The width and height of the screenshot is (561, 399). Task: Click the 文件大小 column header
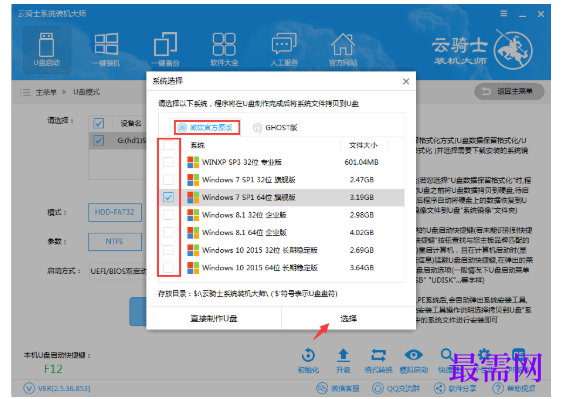click(363, 145)
